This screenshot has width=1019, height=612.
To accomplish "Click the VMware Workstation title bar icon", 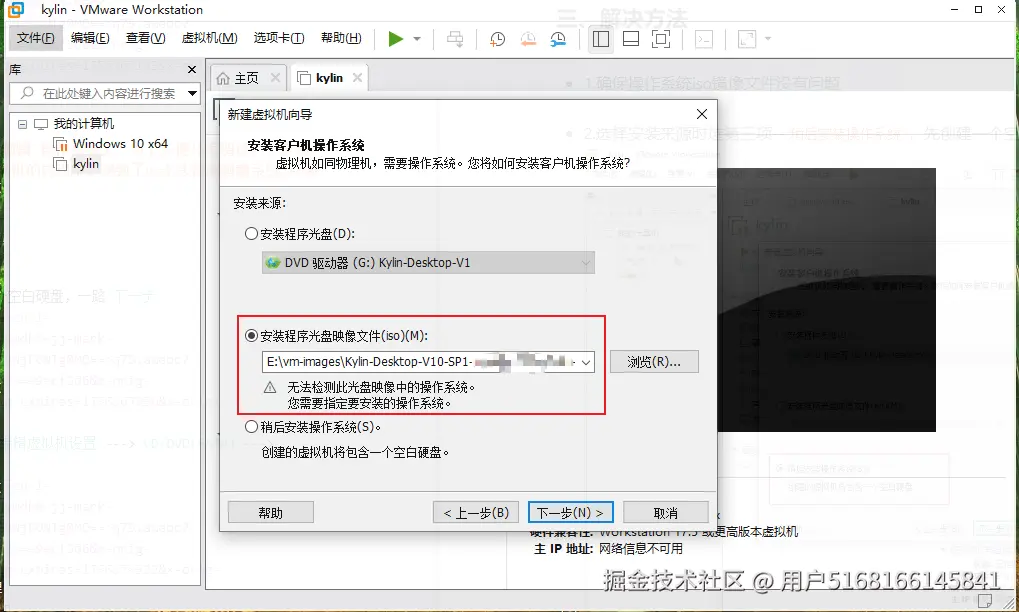I will click(16, 10).
